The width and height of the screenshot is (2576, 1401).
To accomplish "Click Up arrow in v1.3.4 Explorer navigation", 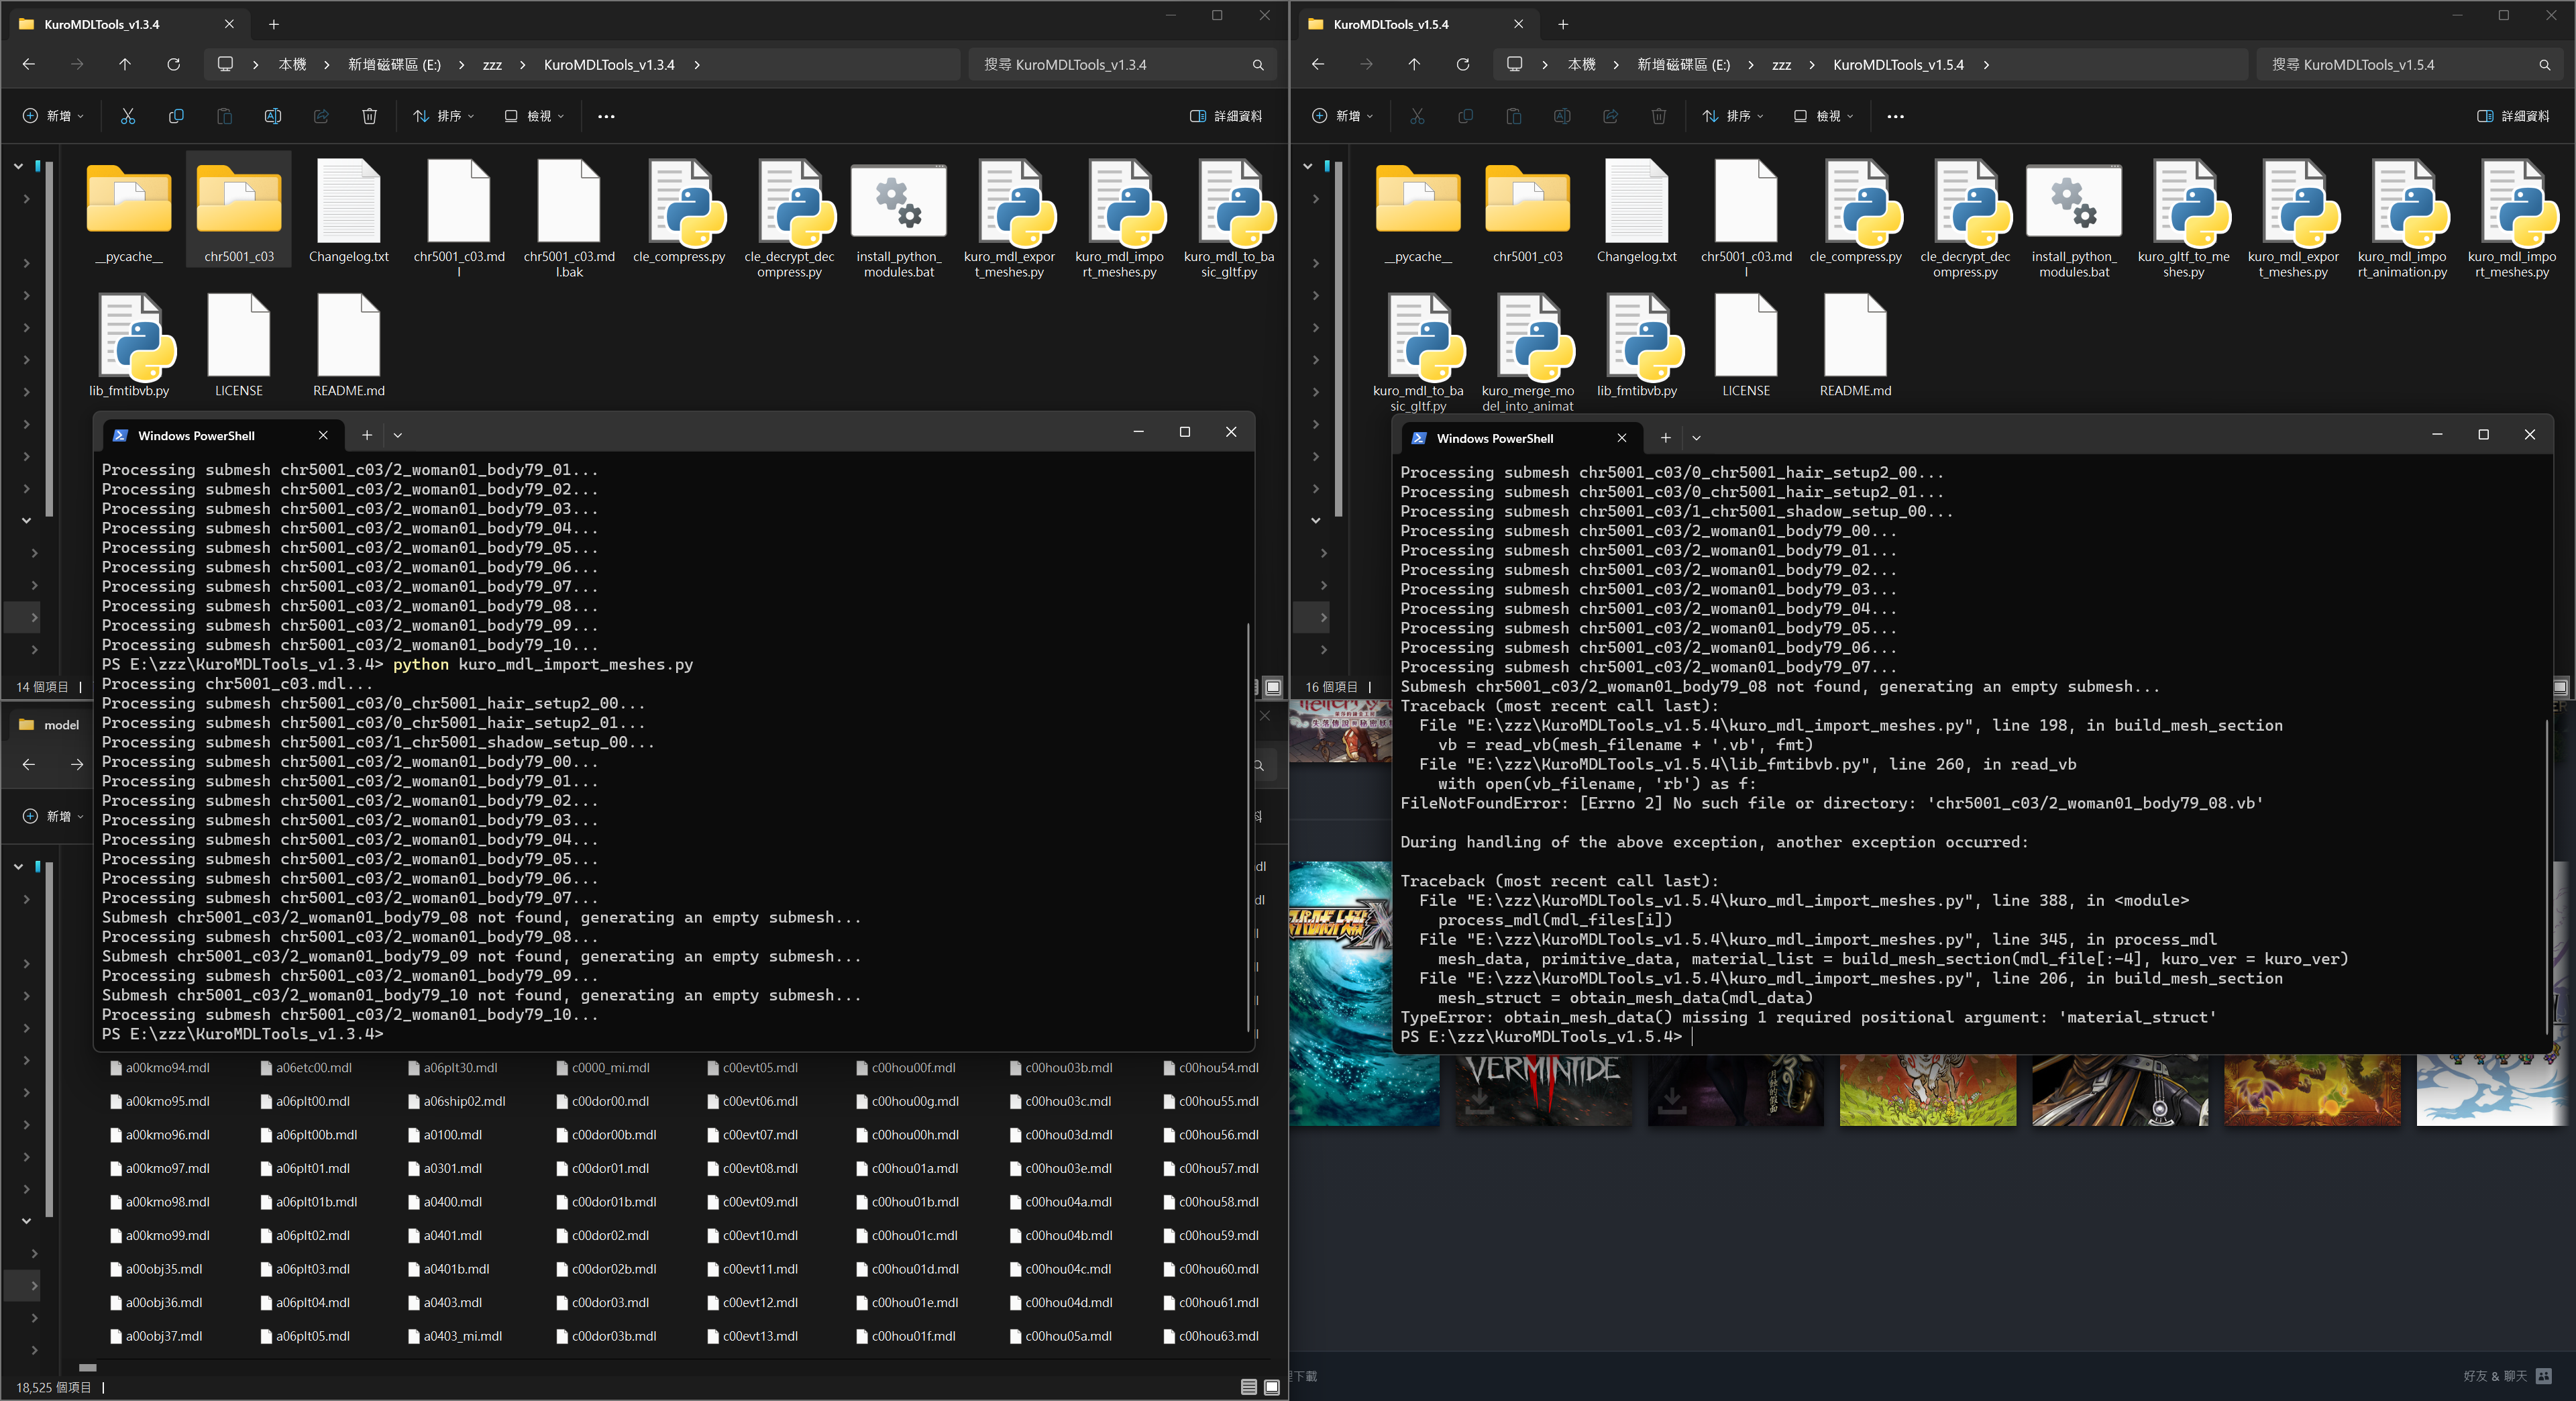I will (125, 64).
